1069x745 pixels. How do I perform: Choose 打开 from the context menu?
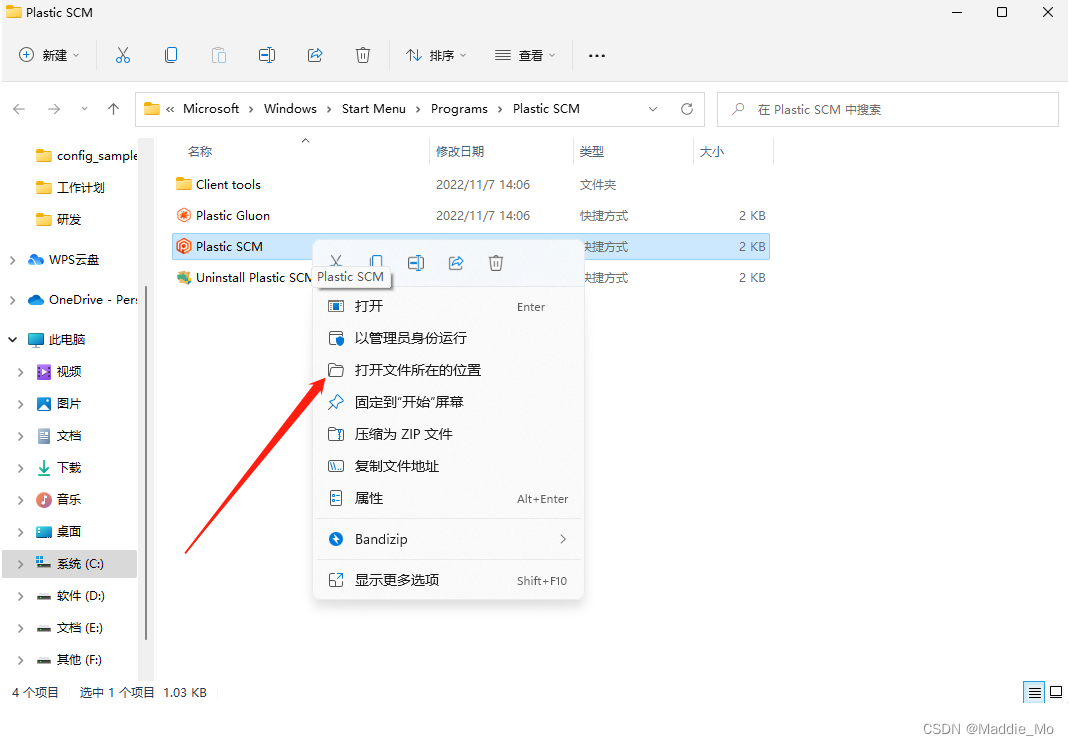(x=449, y=307)
